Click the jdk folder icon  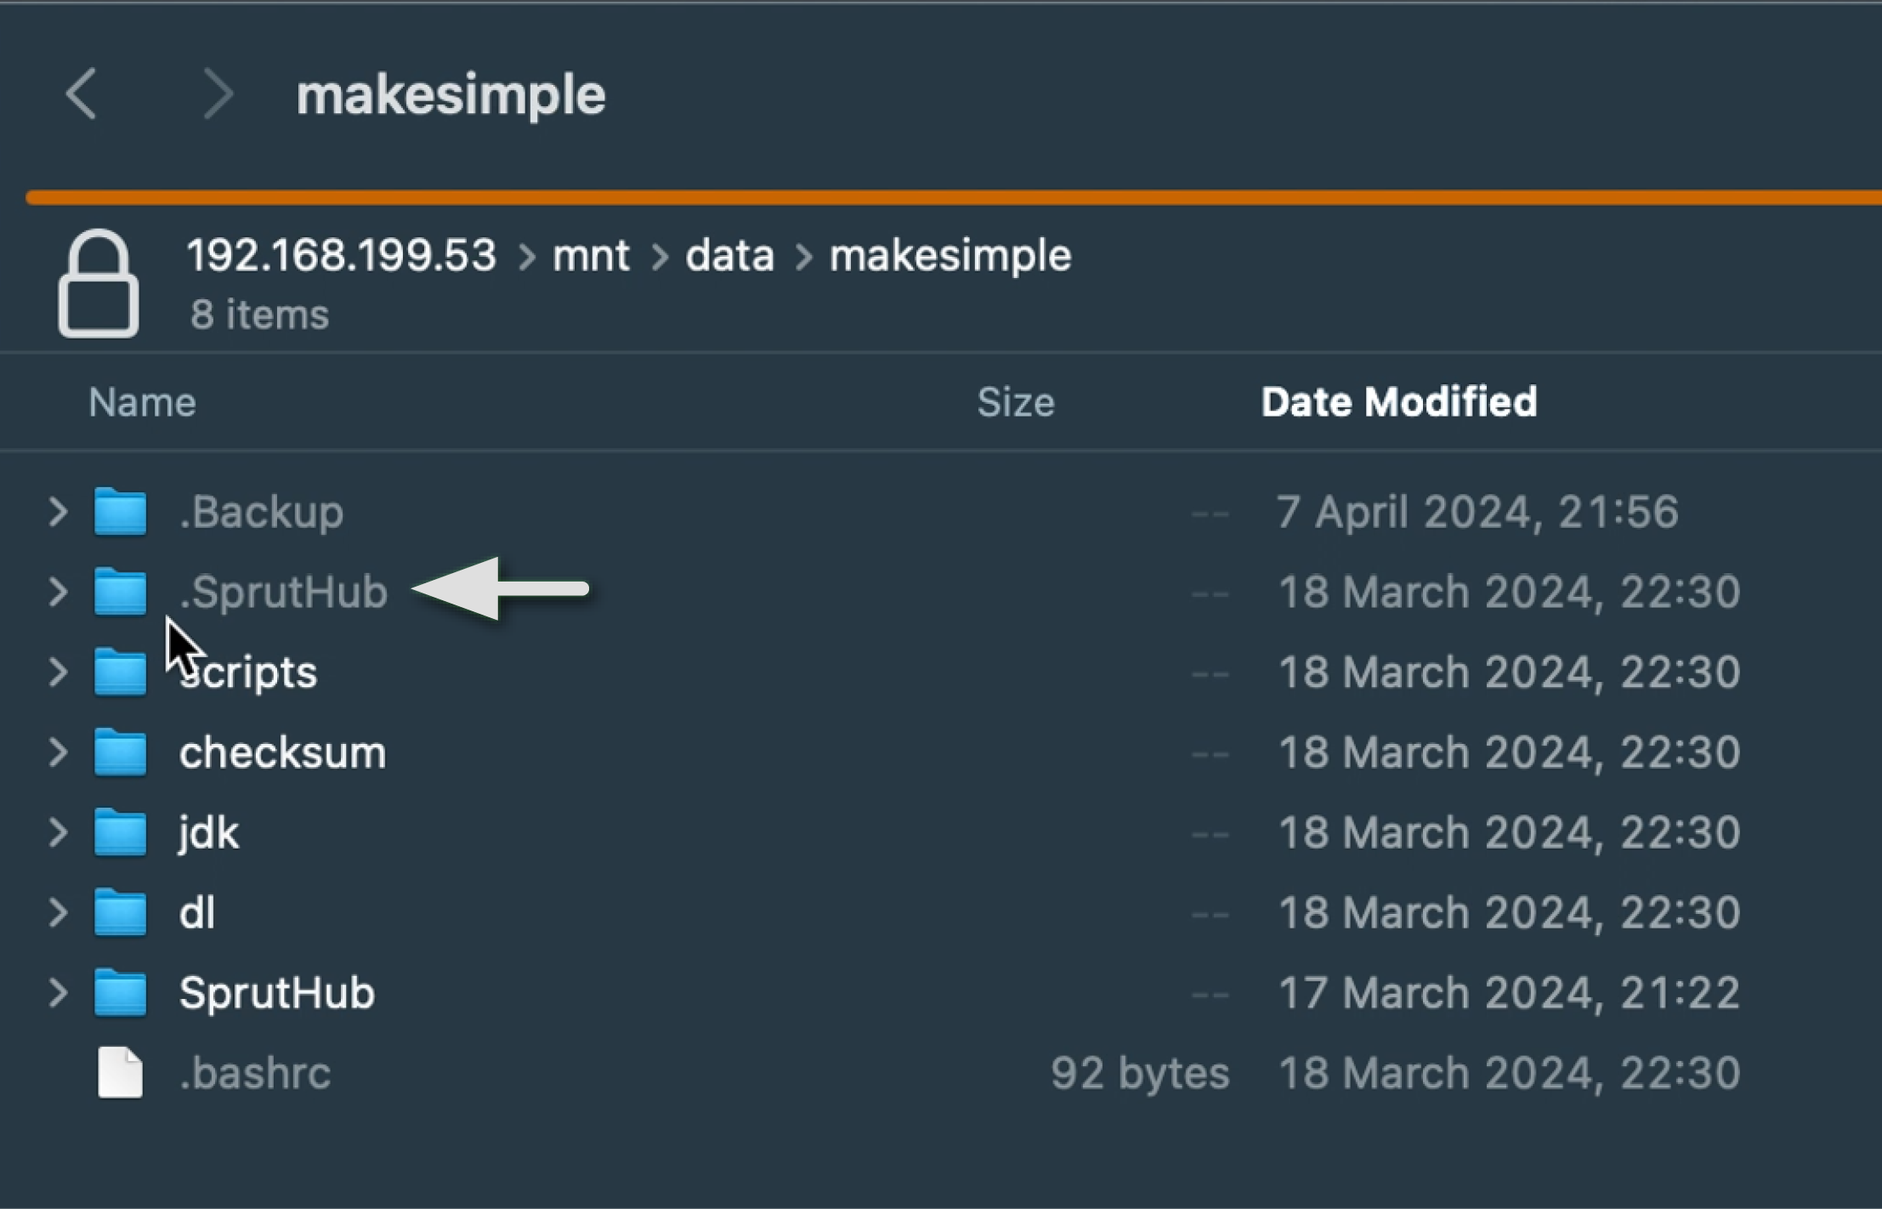tap(120, 833)
